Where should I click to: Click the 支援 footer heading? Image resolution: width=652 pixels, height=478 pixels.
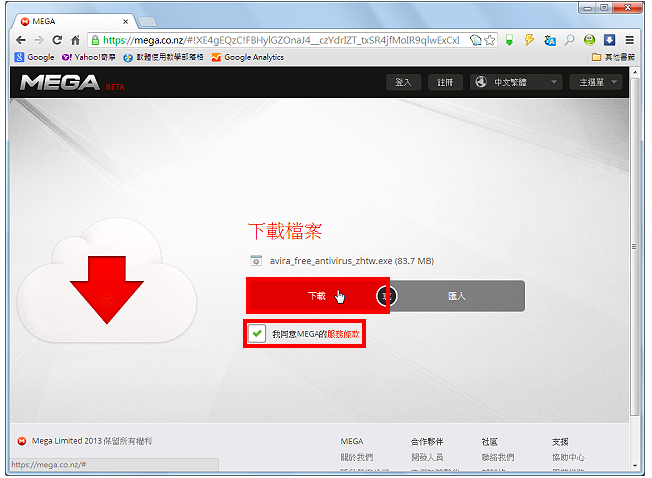pos(560,441)
